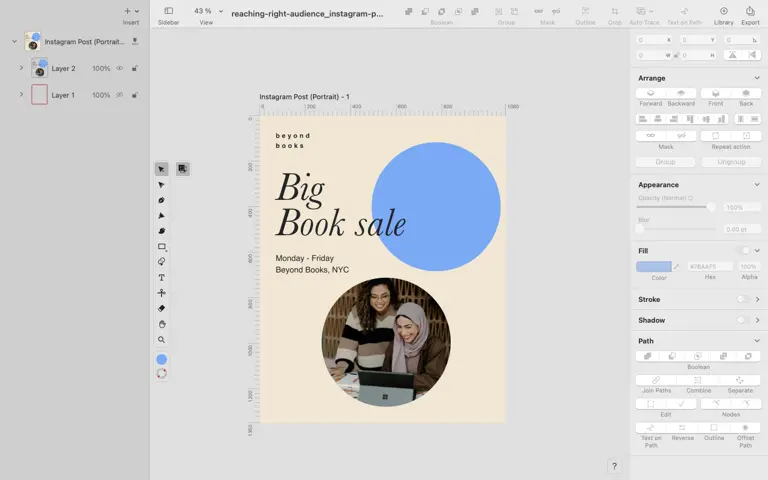Click the Offset Path icon

[745, 428]
